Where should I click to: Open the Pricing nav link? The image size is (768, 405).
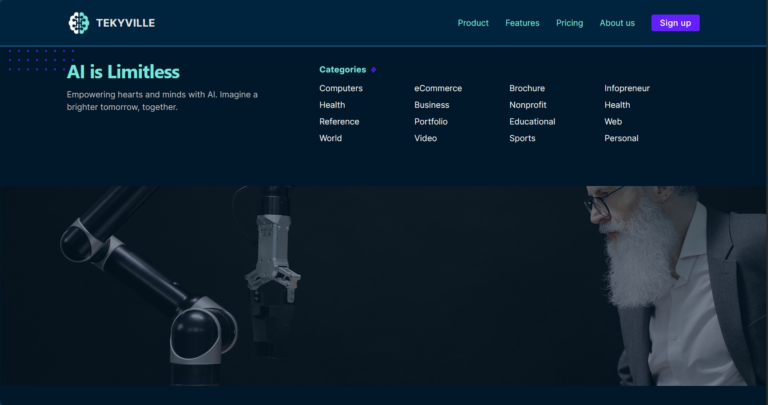[x=569, y=23]
